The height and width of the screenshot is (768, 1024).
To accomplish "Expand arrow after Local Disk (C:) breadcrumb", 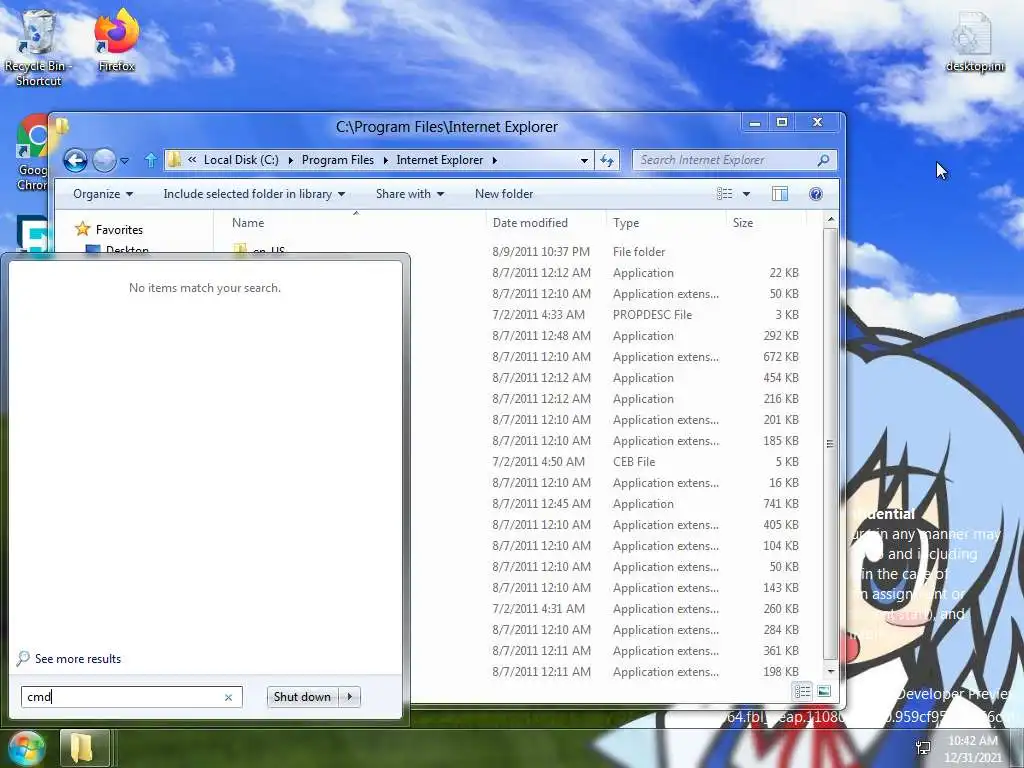I will [x=290, y=160].
